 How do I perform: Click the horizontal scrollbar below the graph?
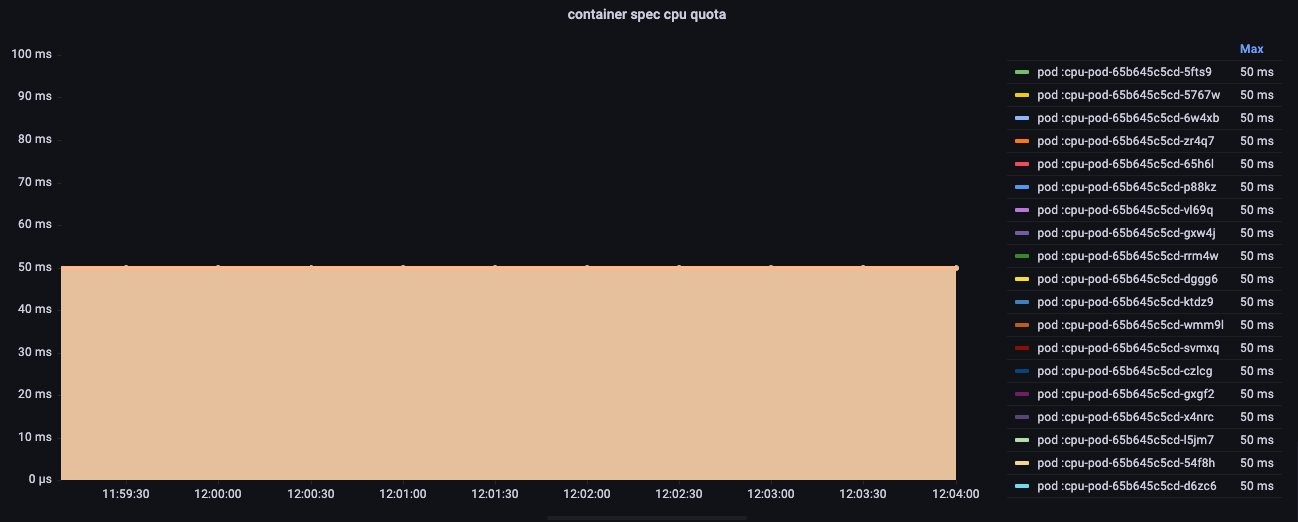coord(648,517)
